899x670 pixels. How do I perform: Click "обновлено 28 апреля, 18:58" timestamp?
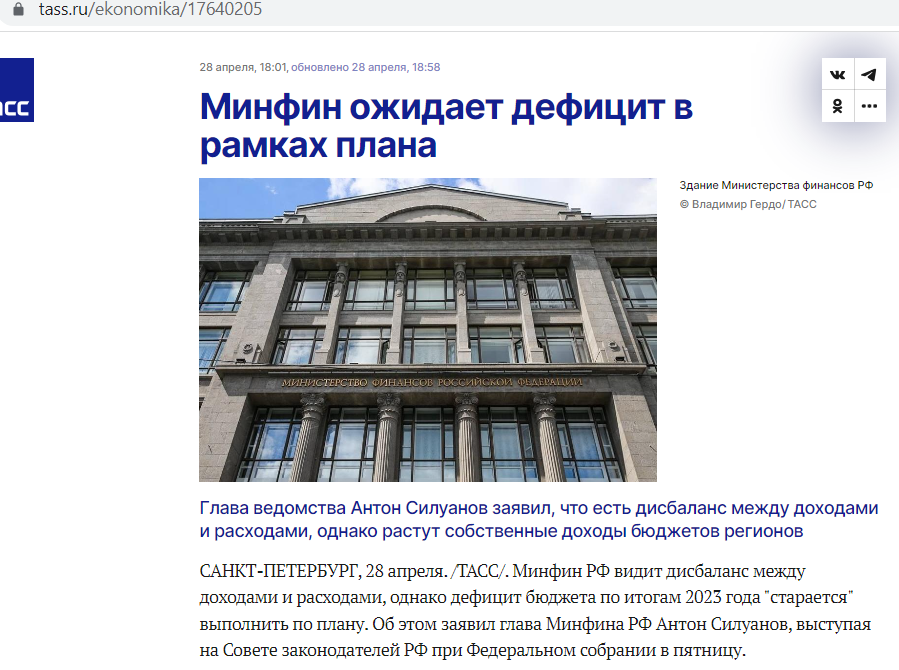(x=366, y=67)
